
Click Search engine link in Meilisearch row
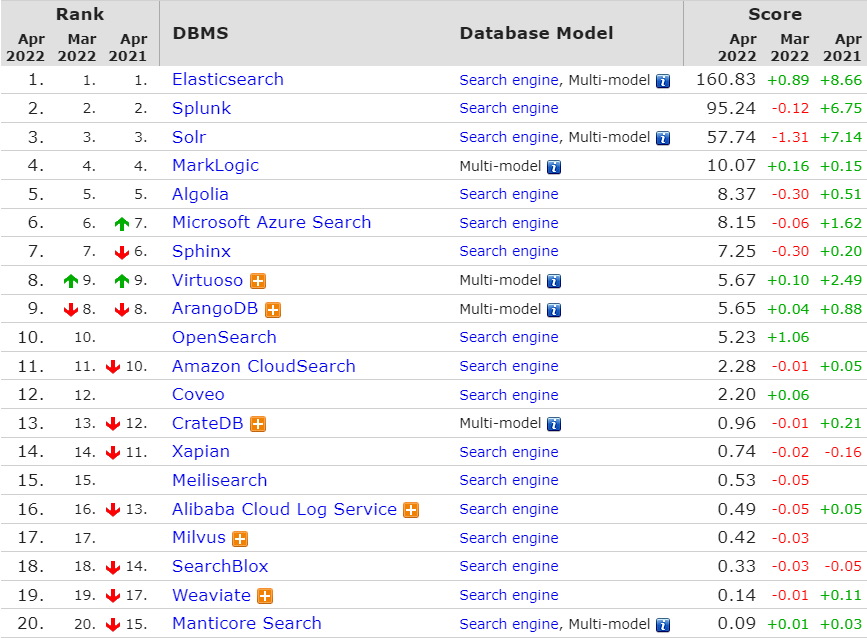coord(509,480)
